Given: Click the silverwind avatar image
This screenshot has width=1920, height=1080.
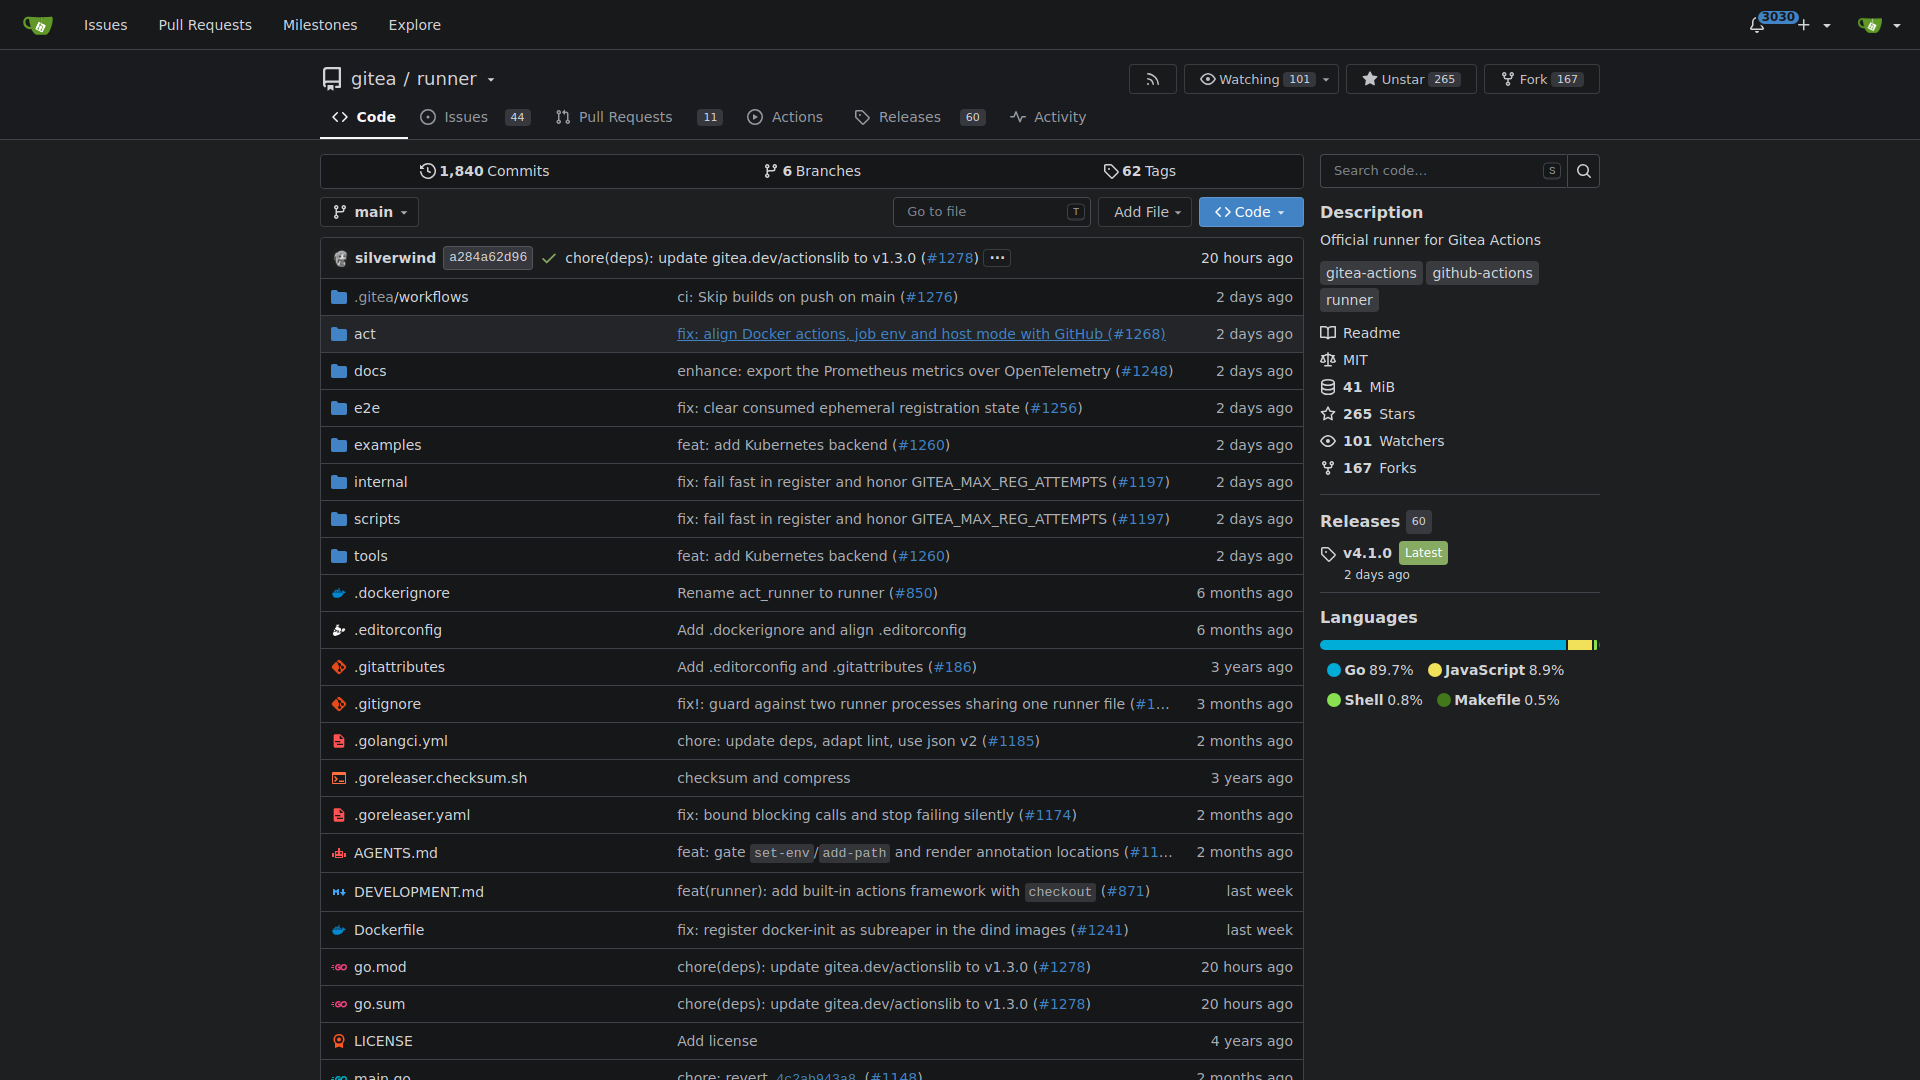Looking at the screenshot, I should pyautogui.click(x=340, y=258).
